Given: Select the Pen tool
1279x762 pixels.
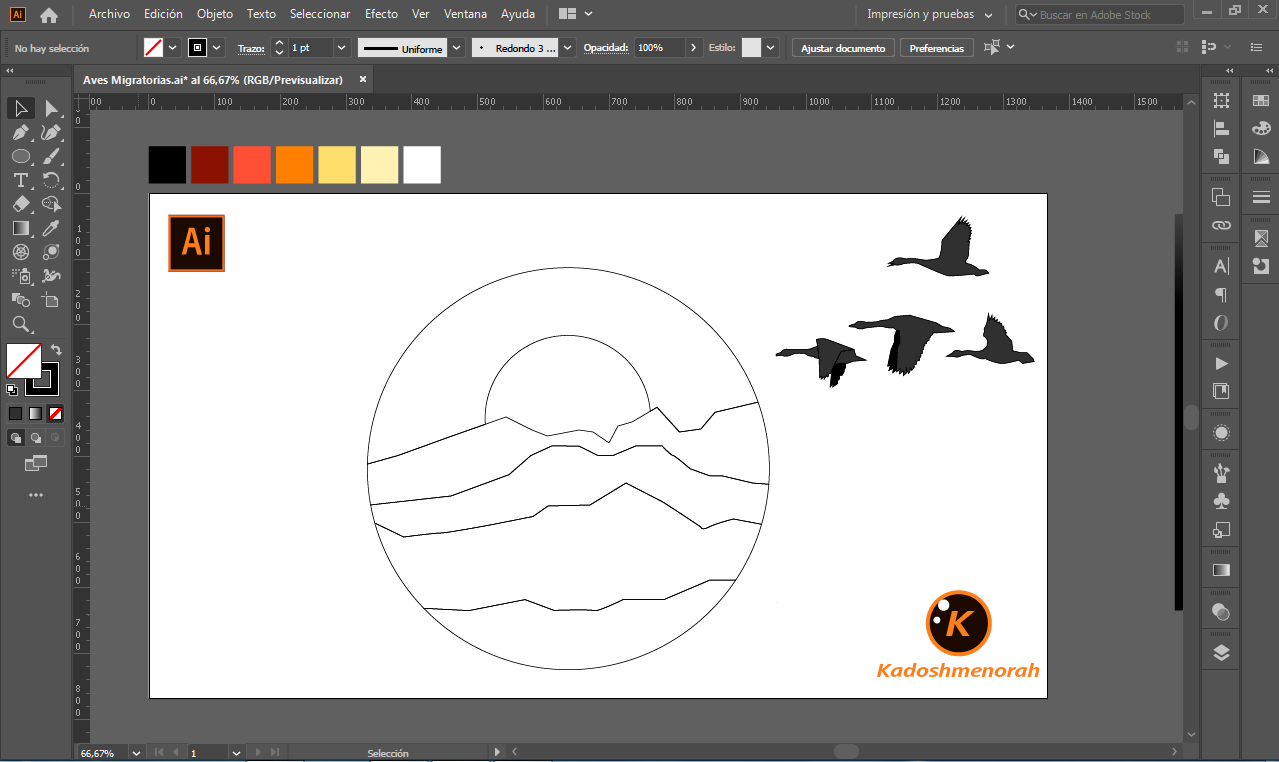Looking at the screenshot, I should 20,132.
